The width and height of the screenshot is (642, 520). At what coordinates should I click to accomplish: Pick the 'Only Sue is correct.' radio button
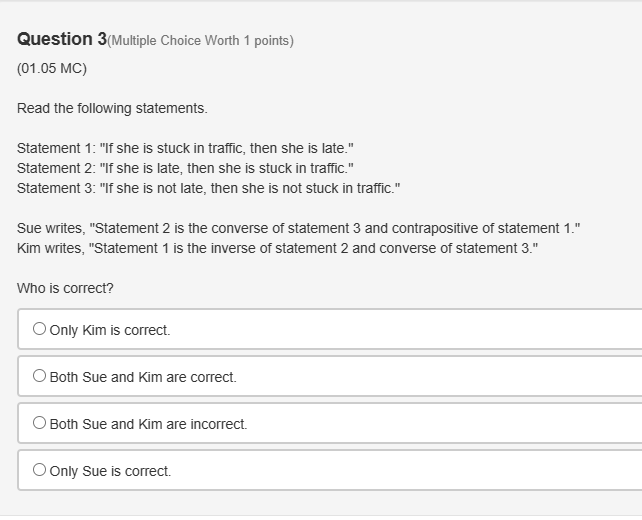point(39,470)
